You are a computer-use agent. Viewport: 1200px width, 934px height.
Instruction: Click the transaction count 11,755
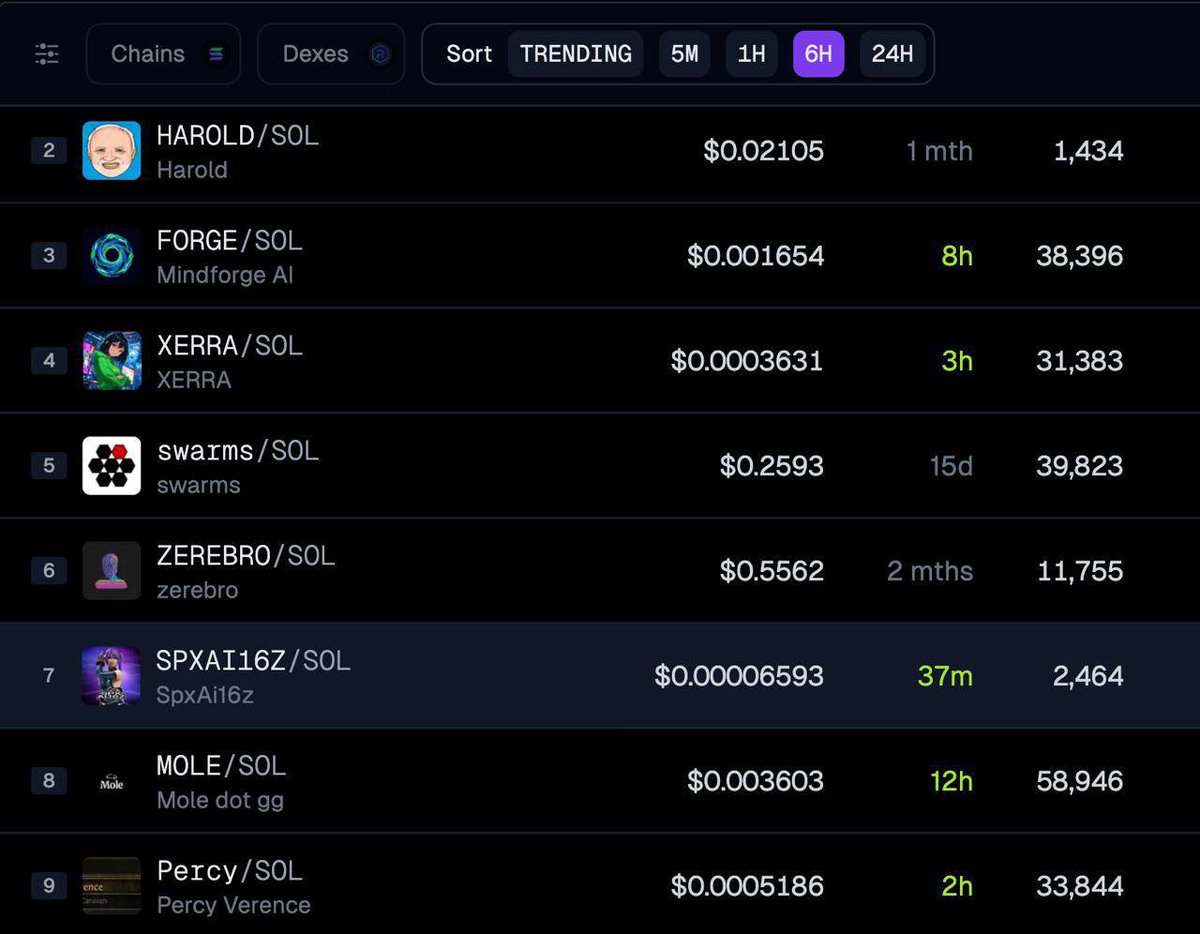[x=1080, y=571]
